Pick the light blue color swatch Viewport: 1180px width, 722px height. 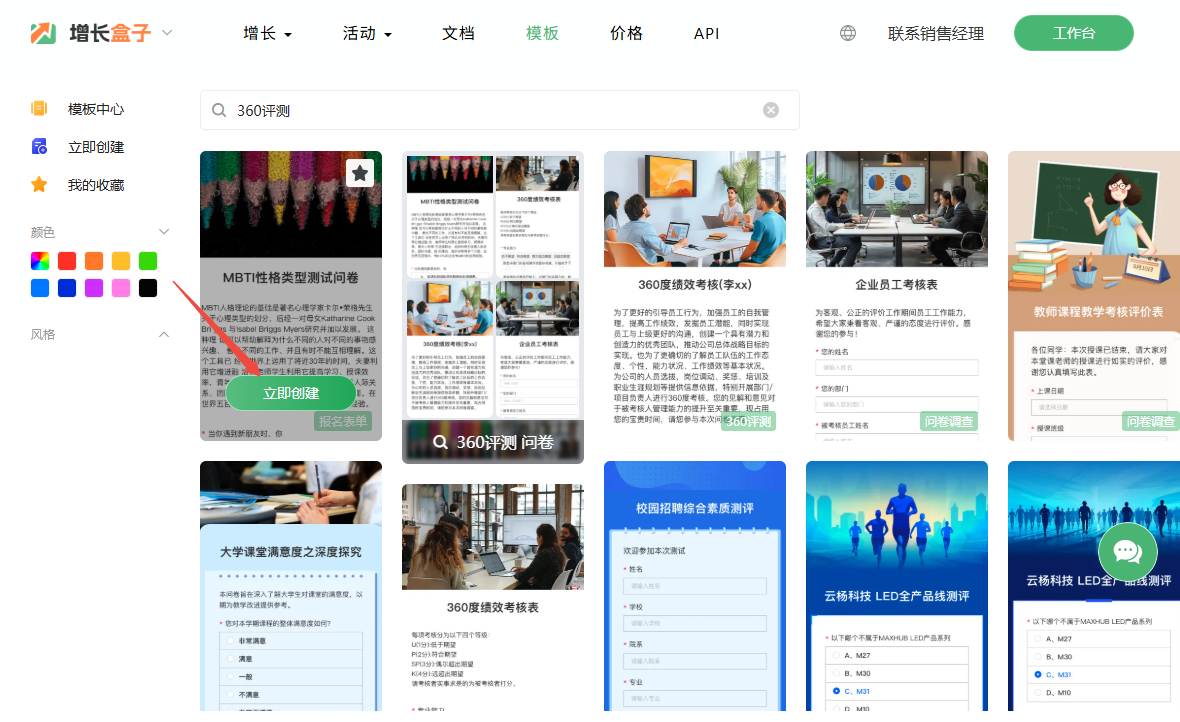point(40,288)
